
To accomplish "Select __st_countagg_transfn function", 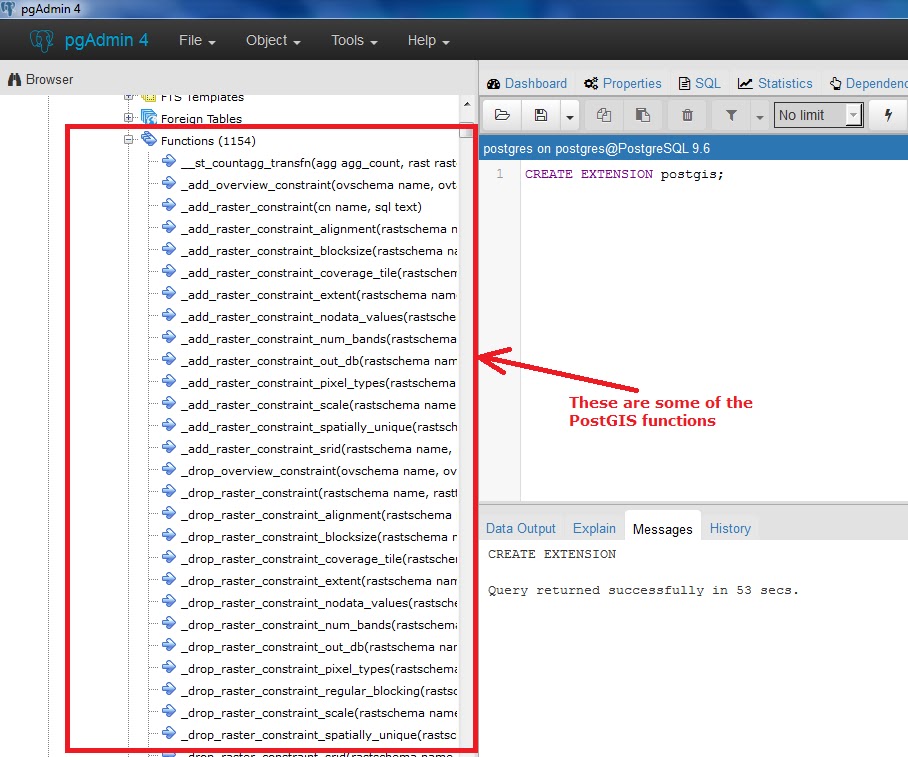I will point(318,163).
